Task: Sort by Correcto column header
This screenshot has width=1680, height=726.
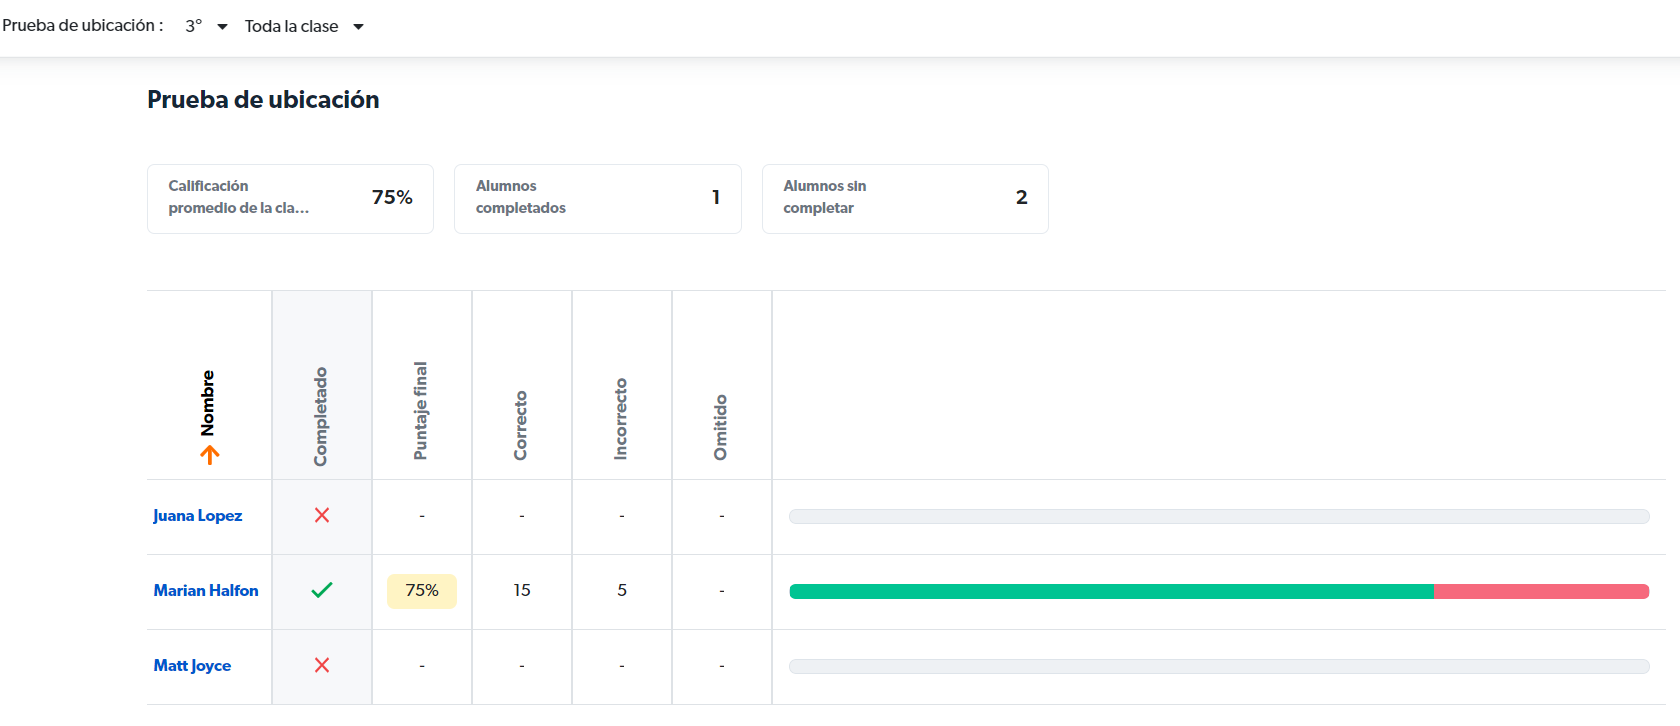Action: (x=521, y=425)
